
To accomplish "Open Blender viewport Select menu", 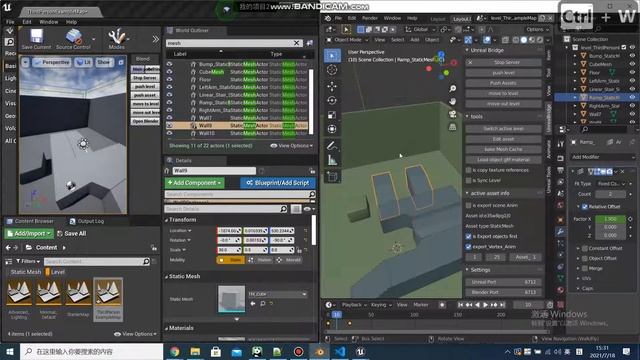I will coord(398,40).
